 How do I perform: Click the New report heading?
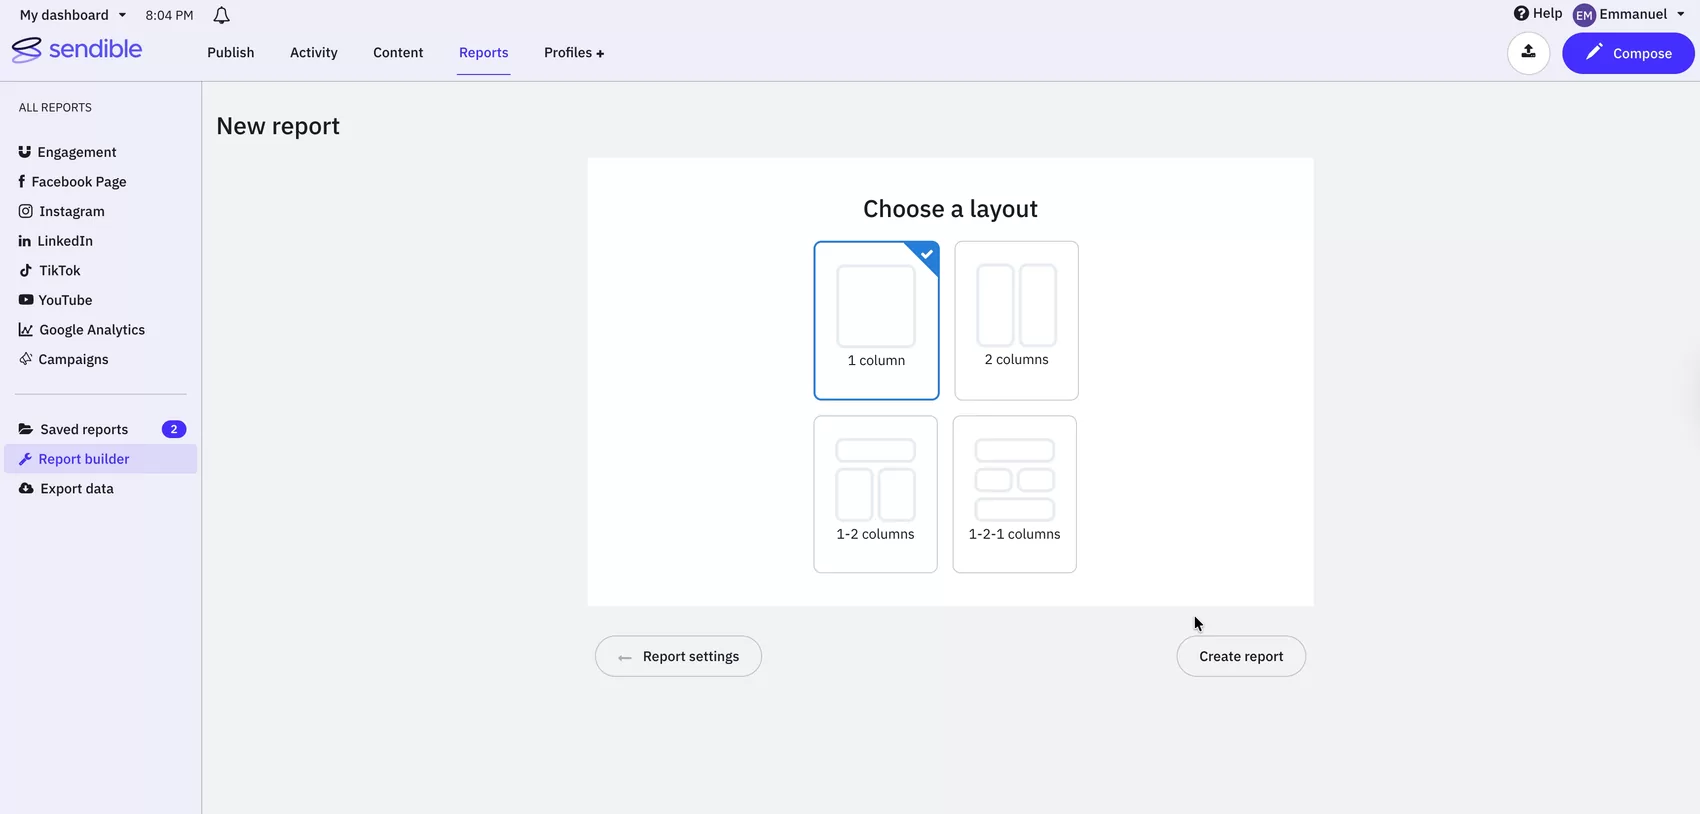(278, 126)
